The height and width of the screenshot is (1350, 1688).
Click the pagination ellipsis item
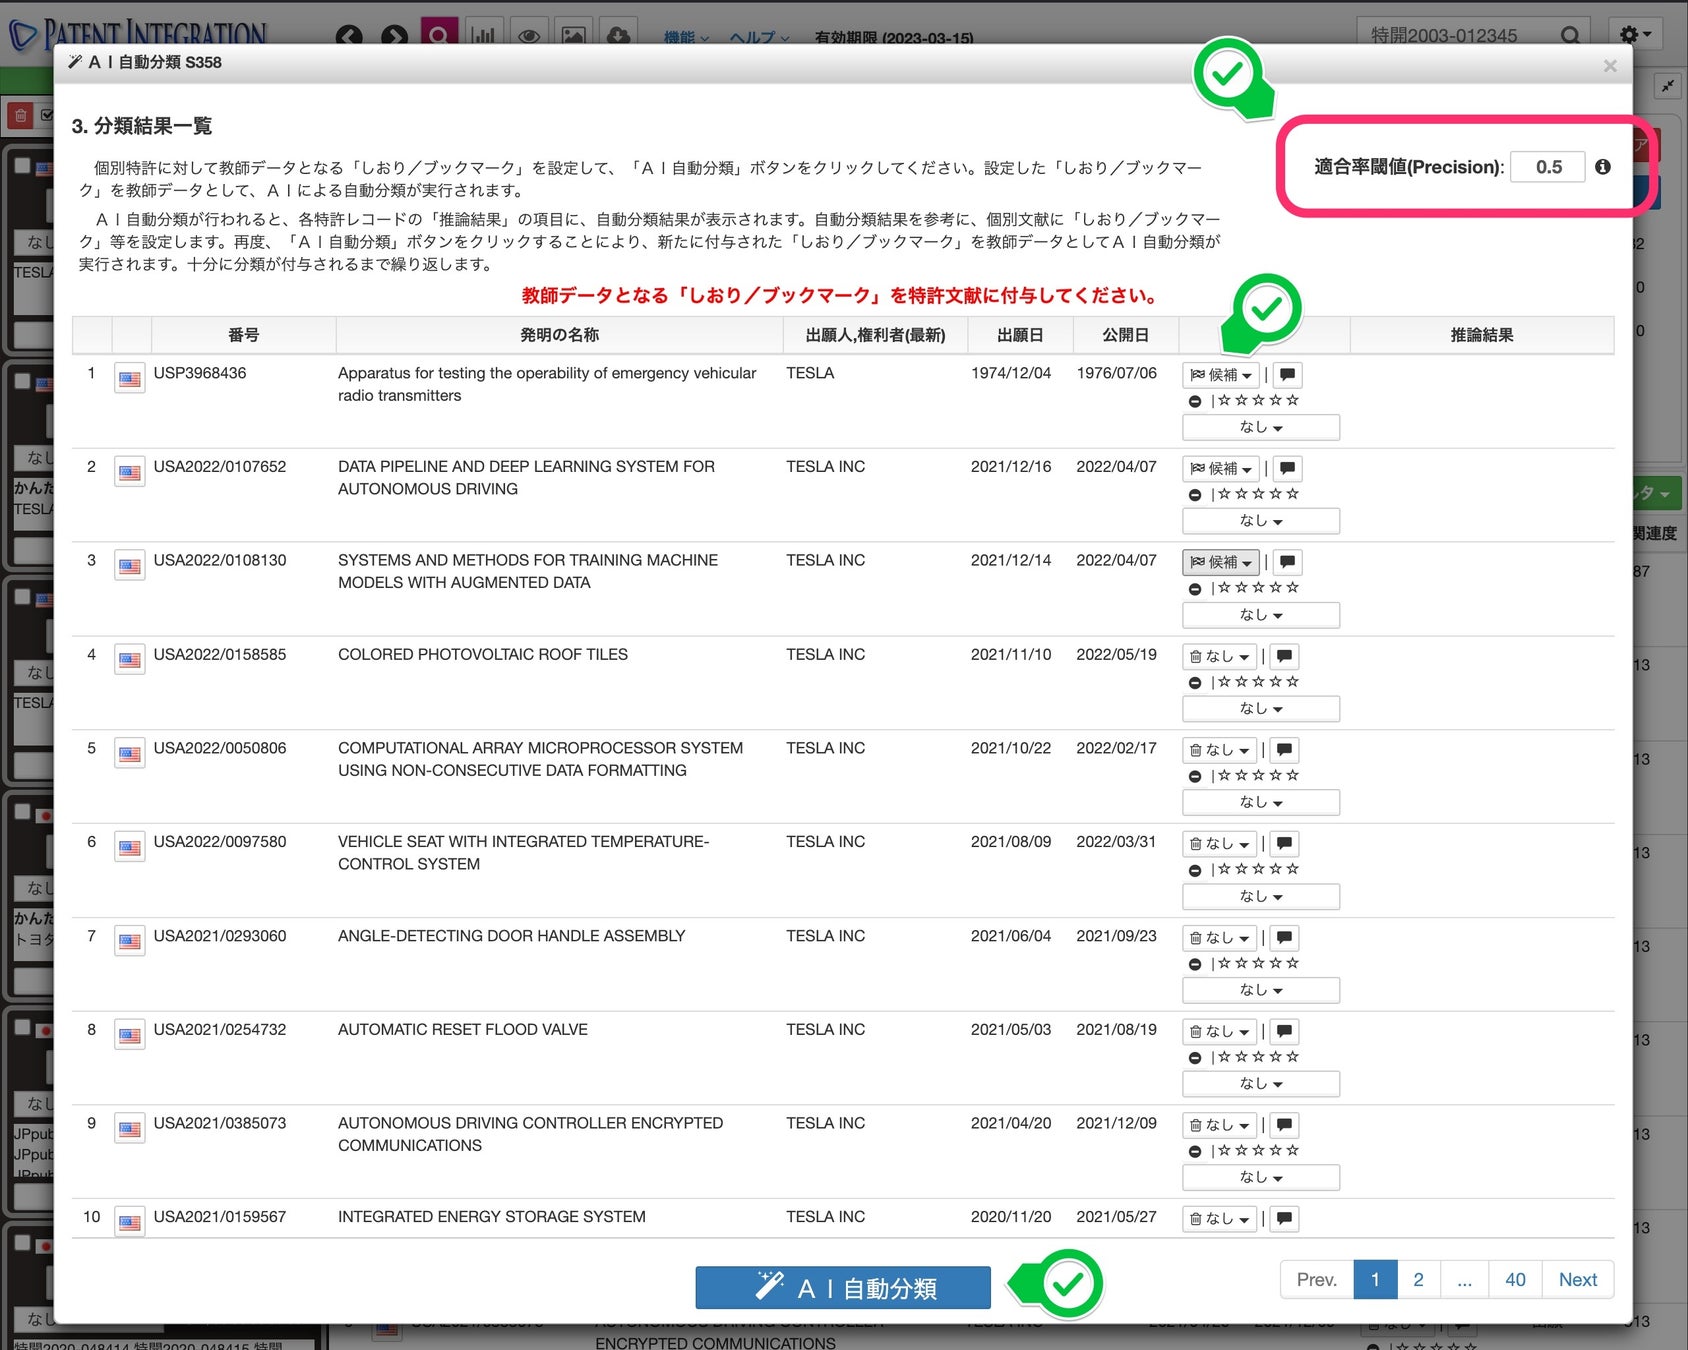click(1465, 1280)
